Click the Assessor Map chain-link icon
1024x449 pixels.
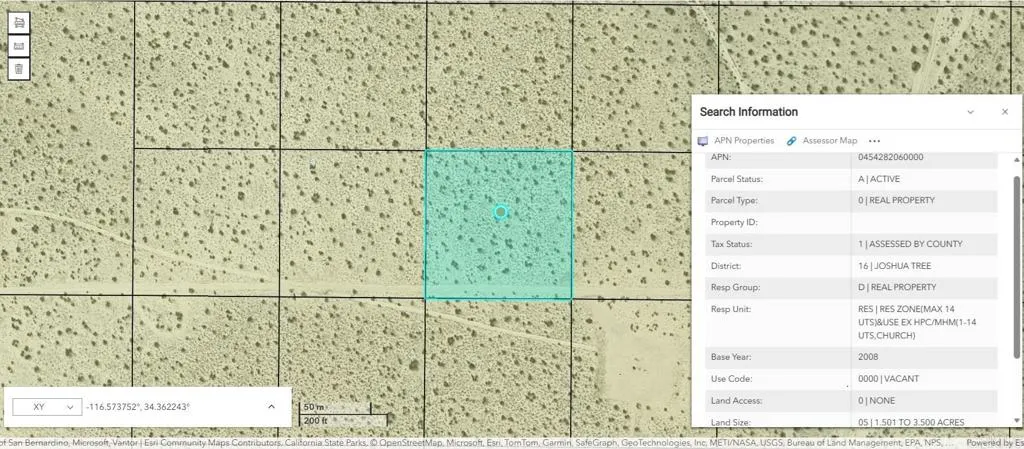(792, 141)
